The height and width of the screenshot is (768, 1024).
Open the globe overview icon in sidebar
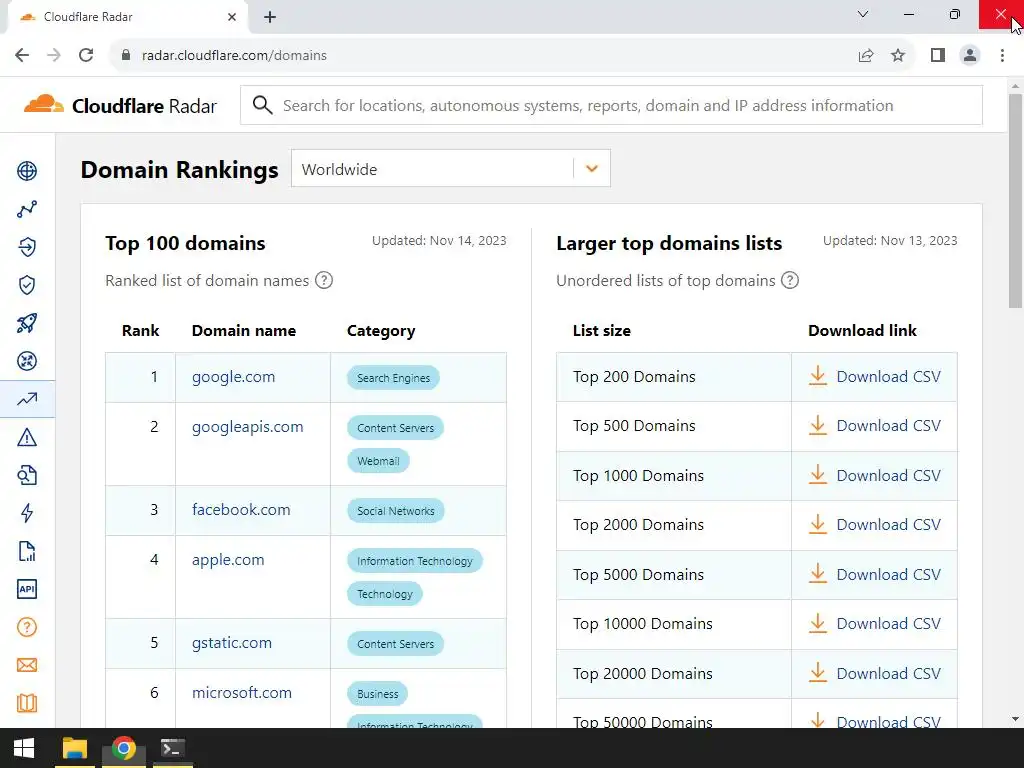(27, 171)
